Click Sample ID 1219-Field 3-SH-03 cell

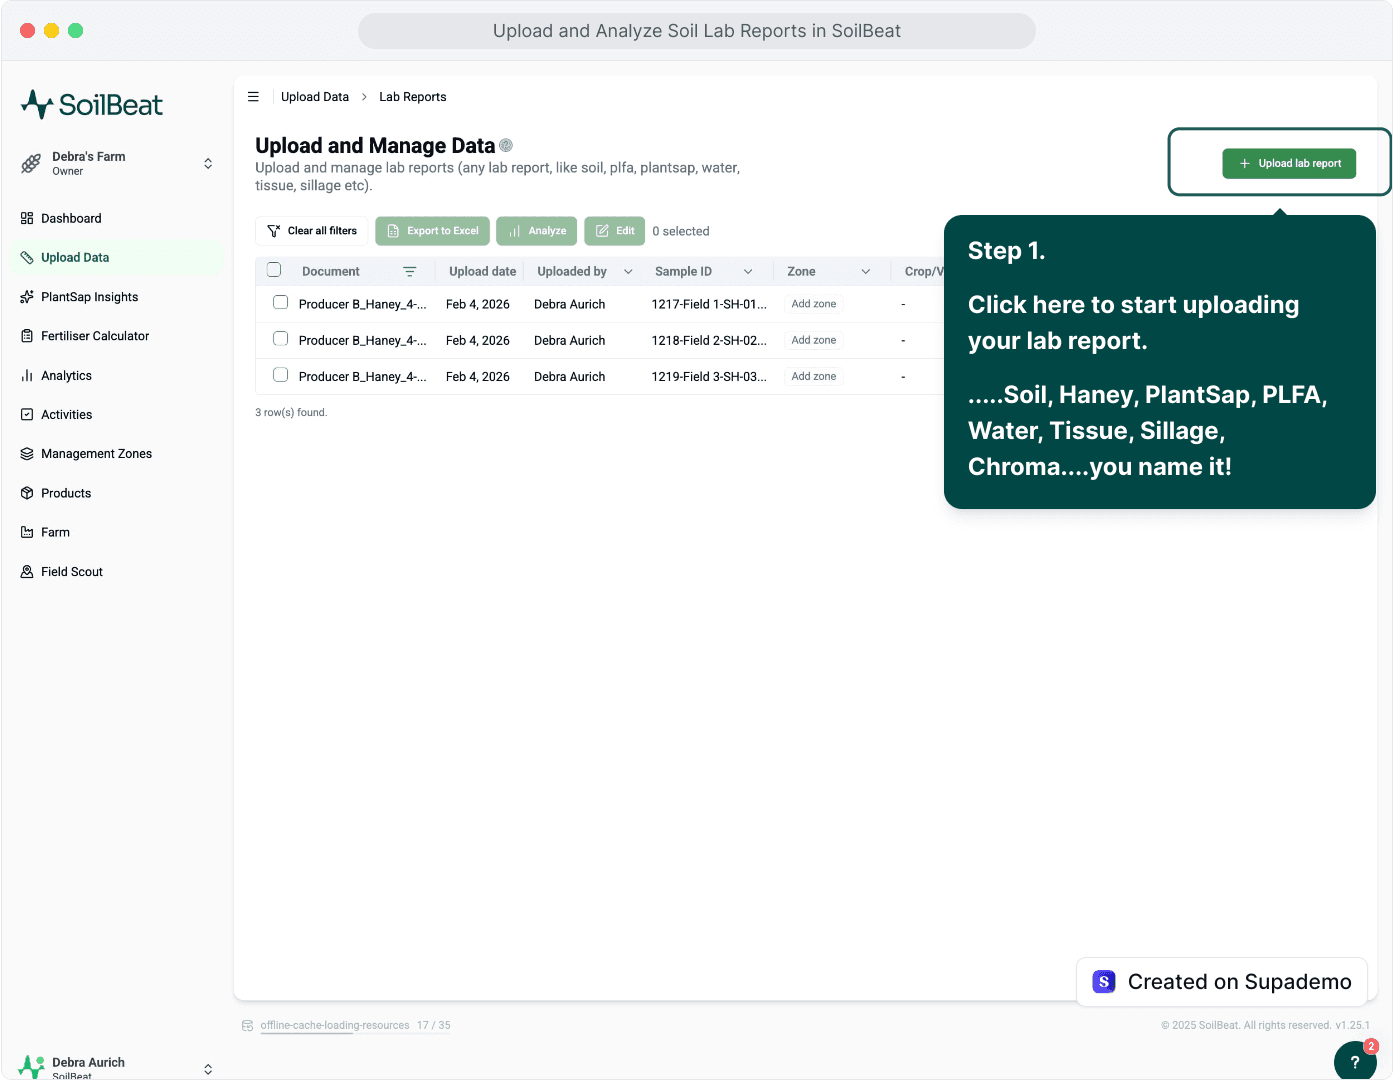710,377
